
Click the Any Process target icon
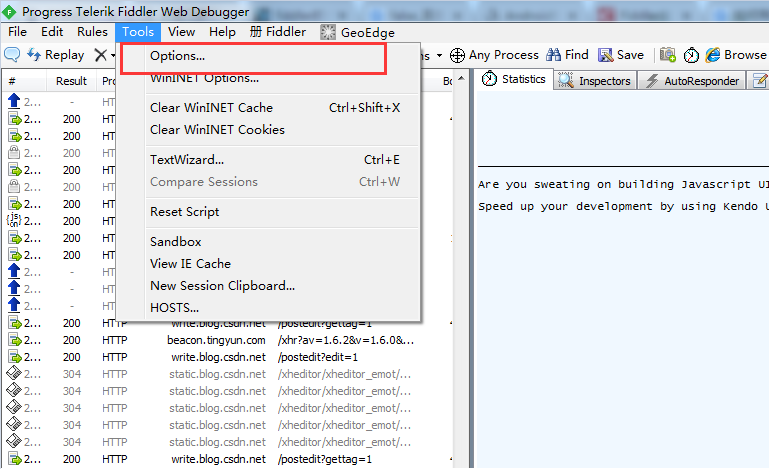tap(457, 55)
